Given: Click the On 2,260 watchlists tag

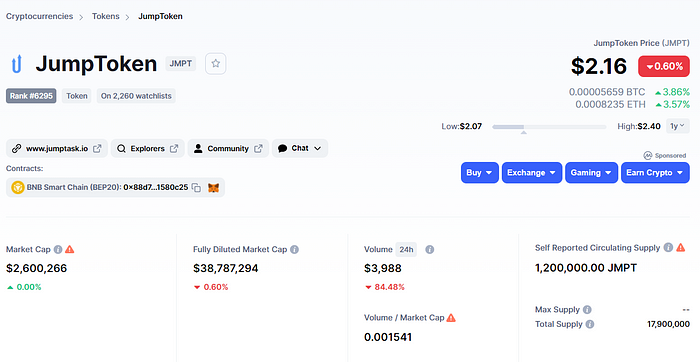Looking at the screenshot, I should click(x=136, y=96).
